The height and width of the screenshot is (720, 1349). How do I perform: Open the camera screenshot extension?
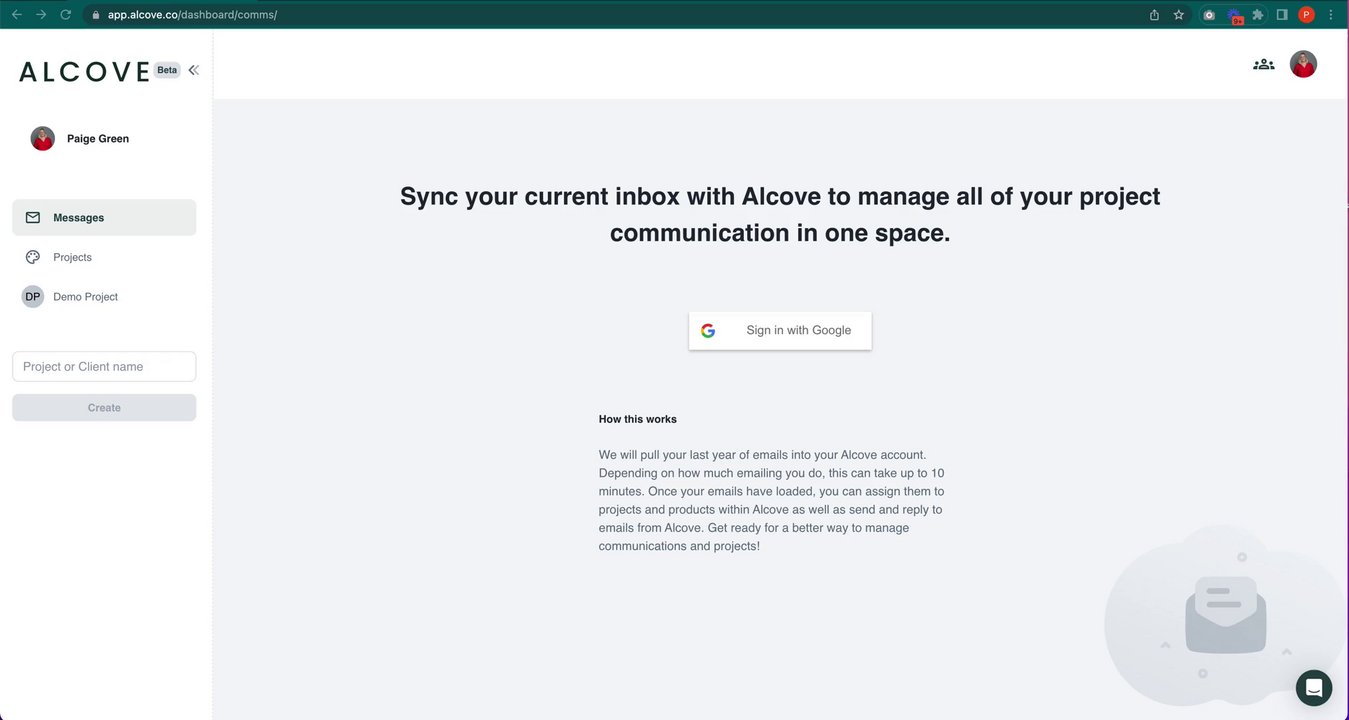coord(1209,15)
